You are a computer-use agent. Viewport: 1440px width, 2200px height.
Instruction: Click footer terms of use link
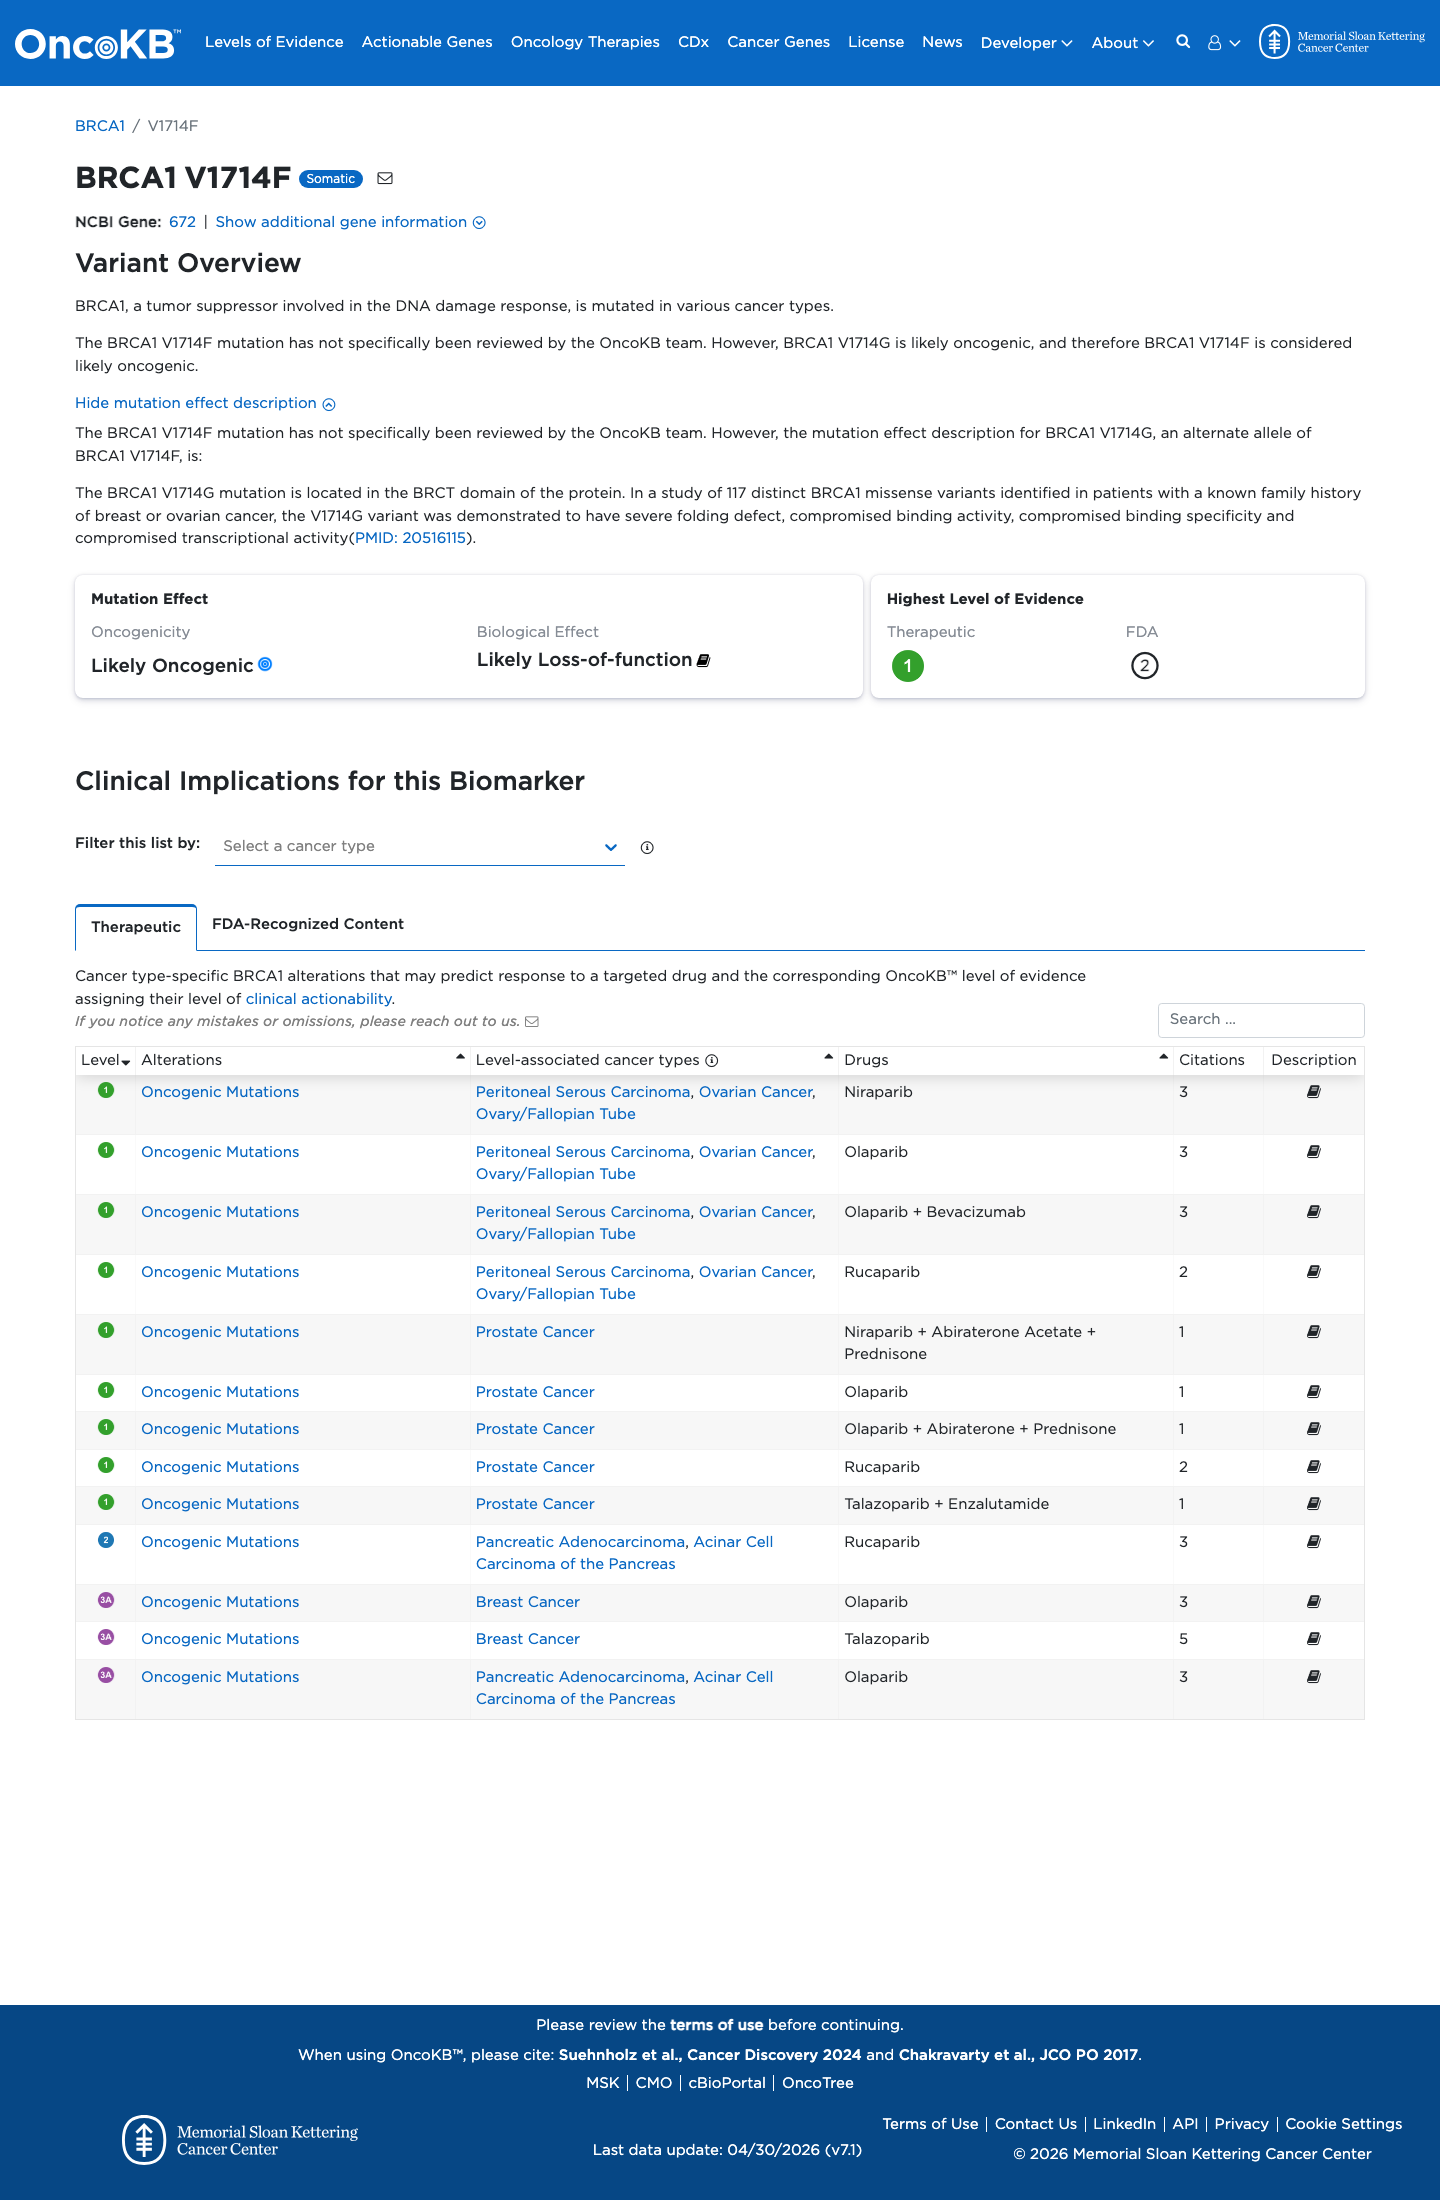pyautogui.click(x=716, y=2025)
